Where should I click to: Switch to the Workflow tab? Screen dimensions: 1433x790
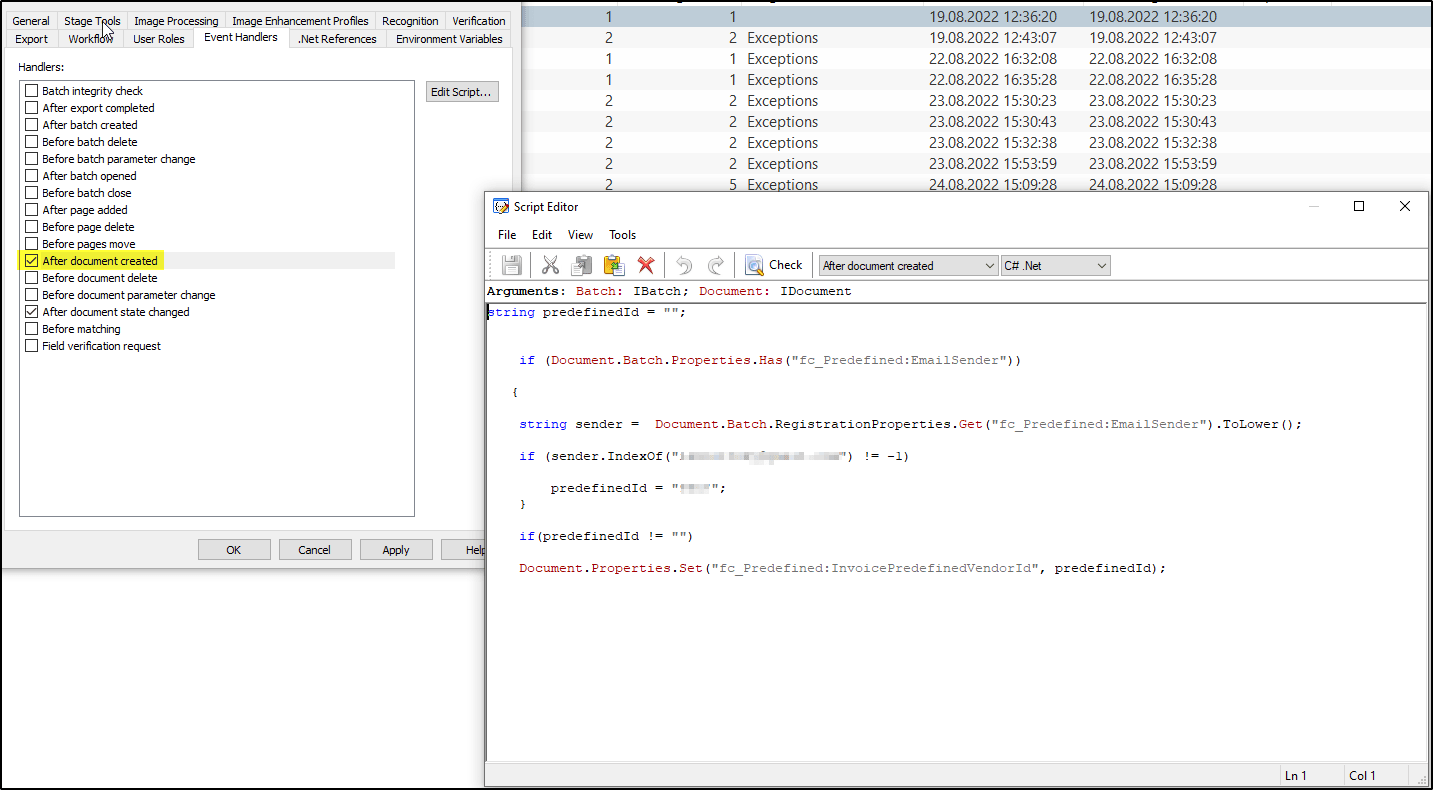point(91,39)
